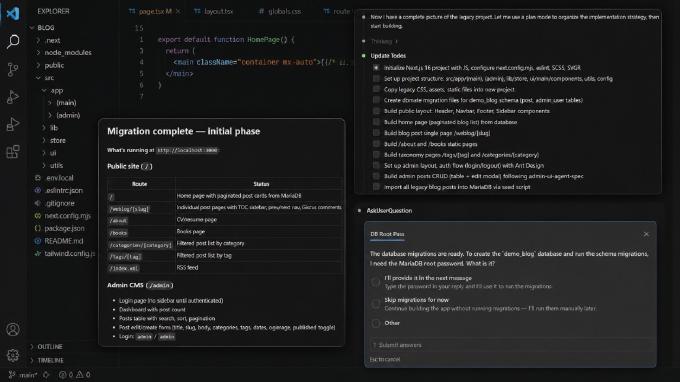Click synchronize changes icon in status bar
Image resolution: width=680 pixels, height=382 pixels.
click(x=46, y=375)
